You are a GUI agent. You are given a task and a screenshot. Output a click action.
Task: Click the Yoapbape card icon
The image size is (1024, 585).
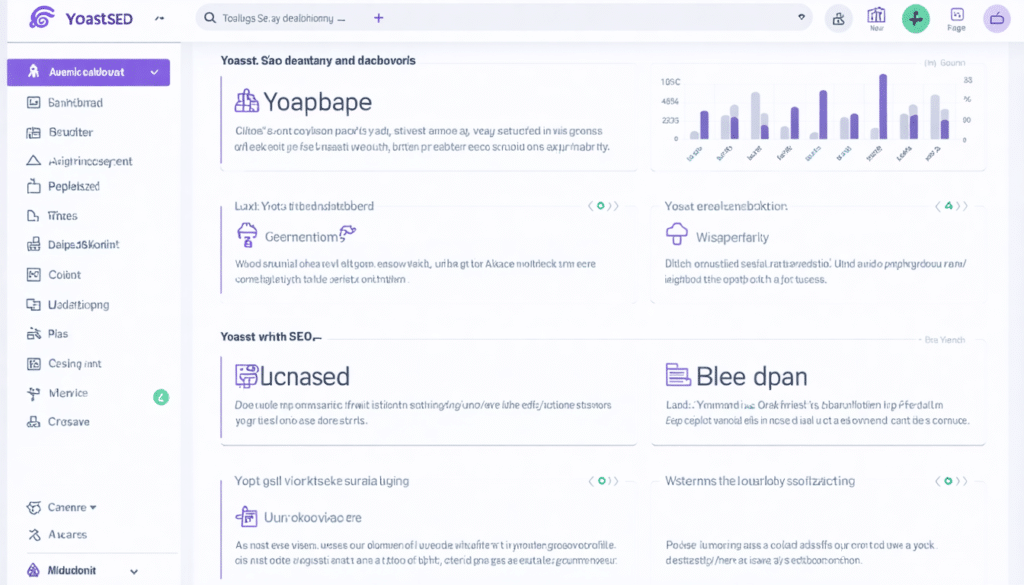247,101
